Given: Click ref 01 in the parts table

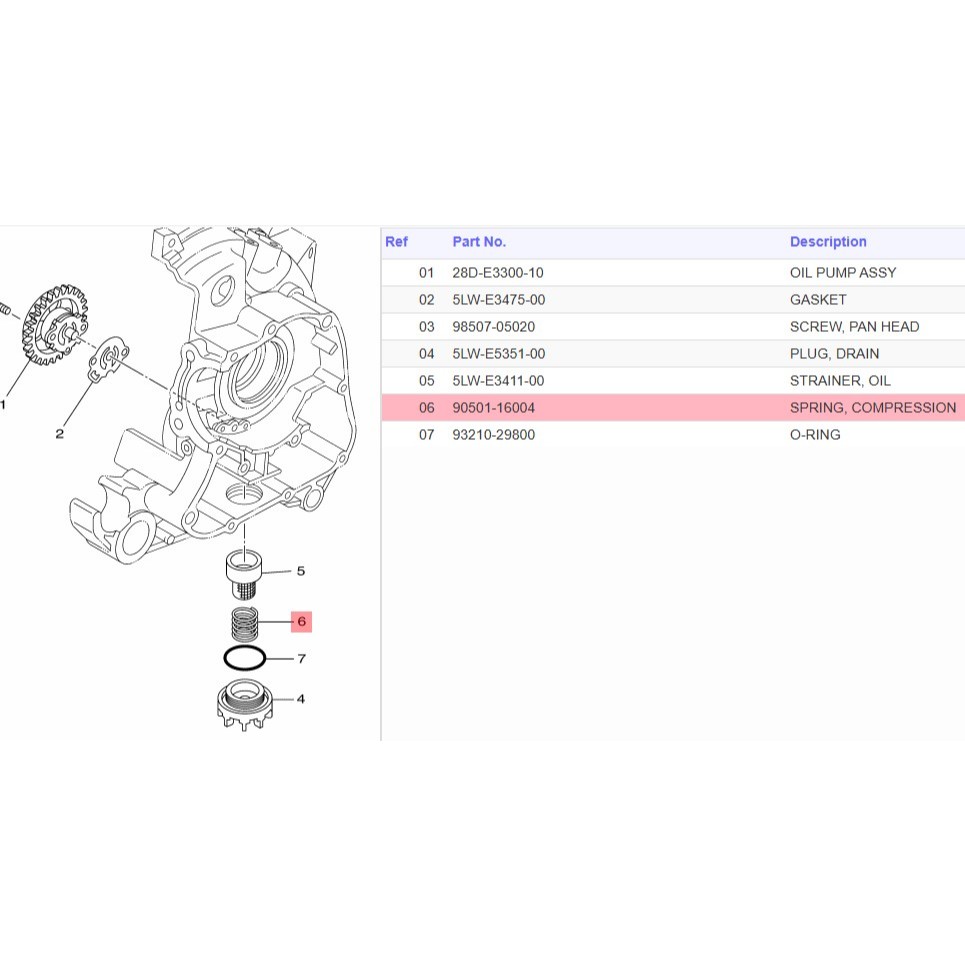Looking at the screenshot, I should 426,273.
